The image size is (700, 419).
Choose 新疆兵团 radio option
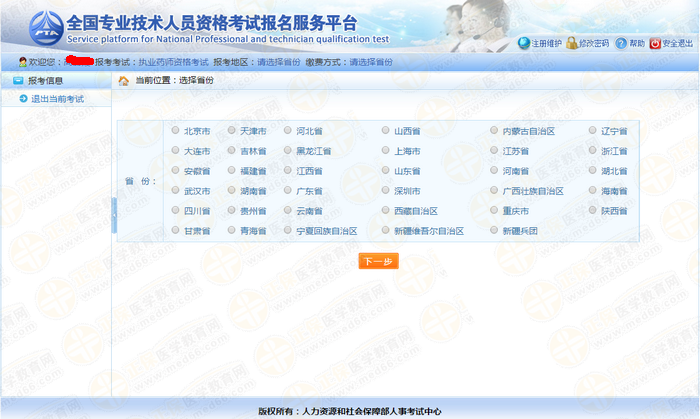click(x=494, y=231)
